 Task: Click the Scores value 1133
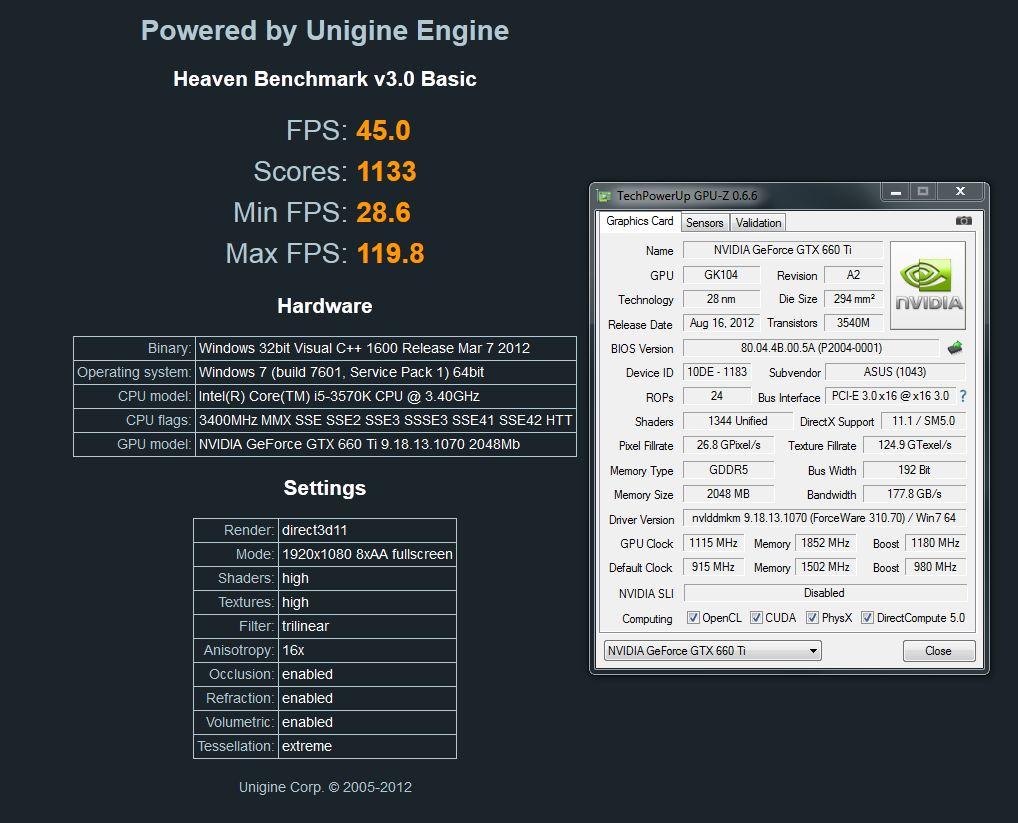pos(386,171)
